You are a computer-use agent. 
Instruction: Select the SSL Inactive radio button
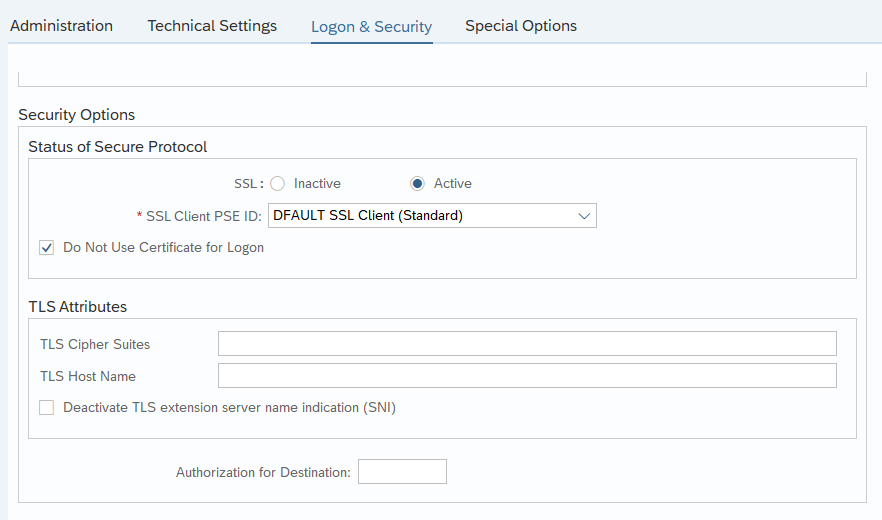pos(277,183)
